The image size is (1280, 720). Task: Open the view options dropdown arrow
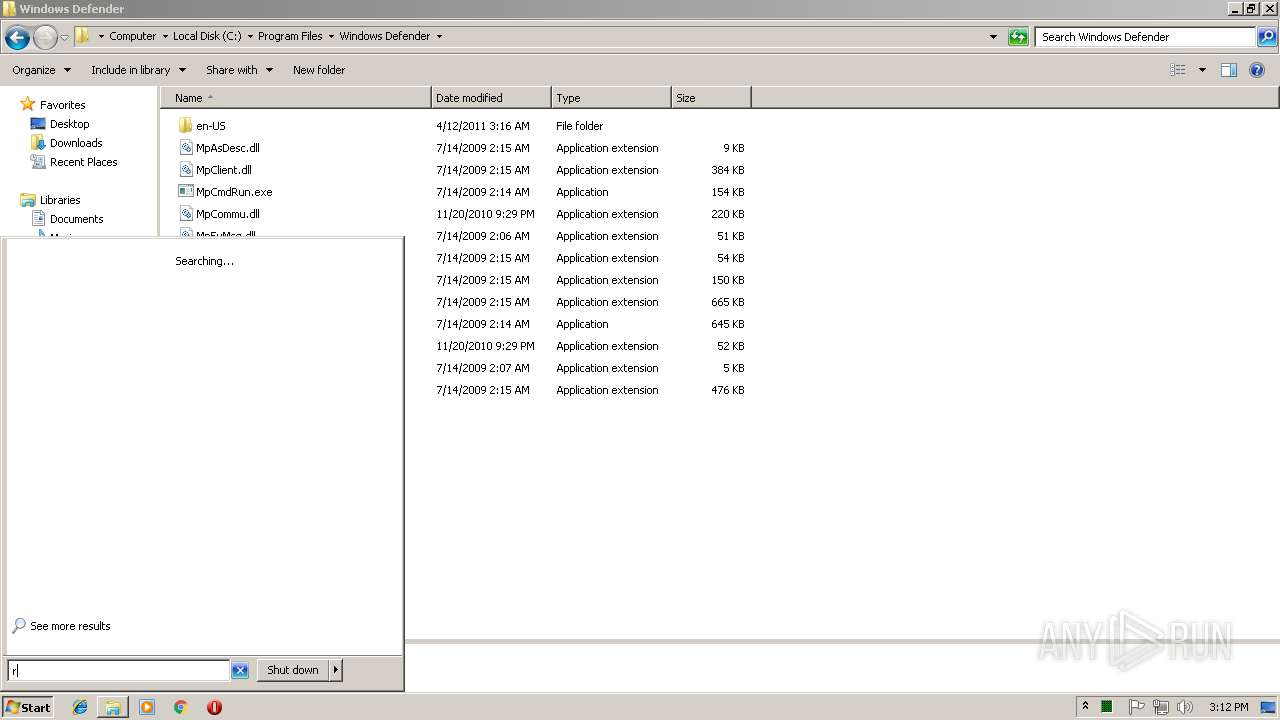tap(1202, 70)
